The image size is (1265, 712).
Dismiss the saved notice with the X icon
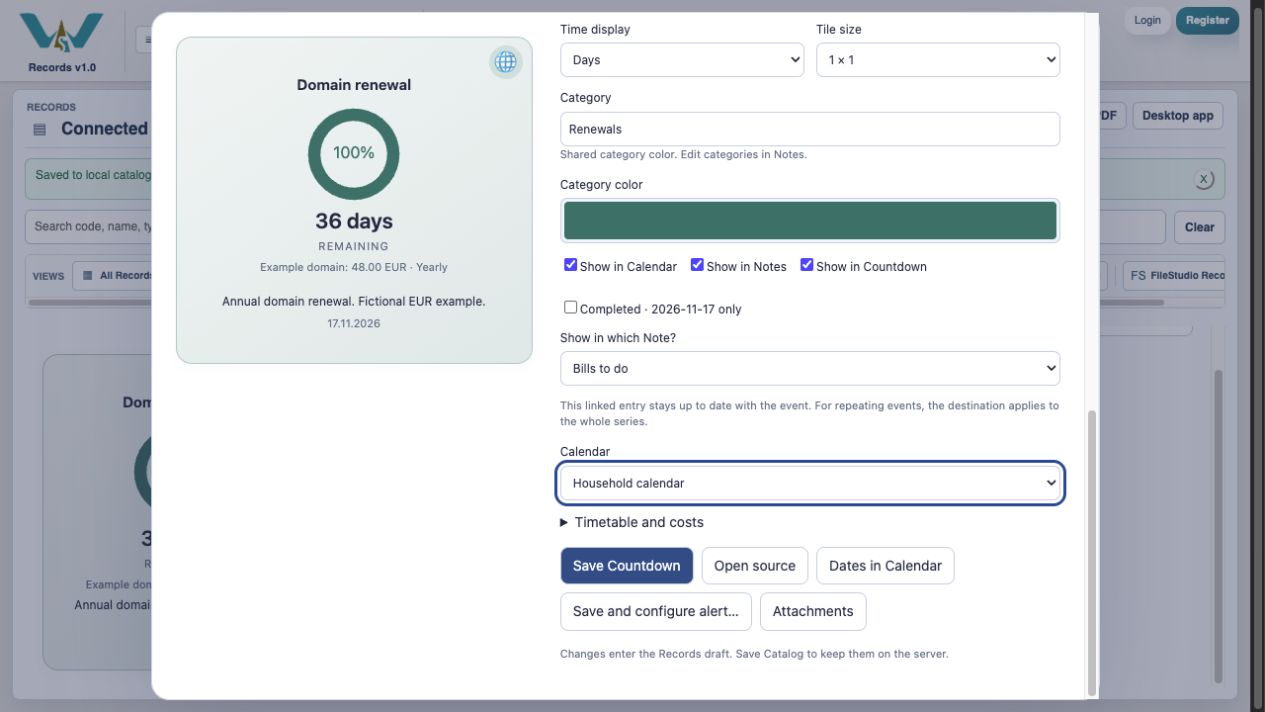(1204, 179)
